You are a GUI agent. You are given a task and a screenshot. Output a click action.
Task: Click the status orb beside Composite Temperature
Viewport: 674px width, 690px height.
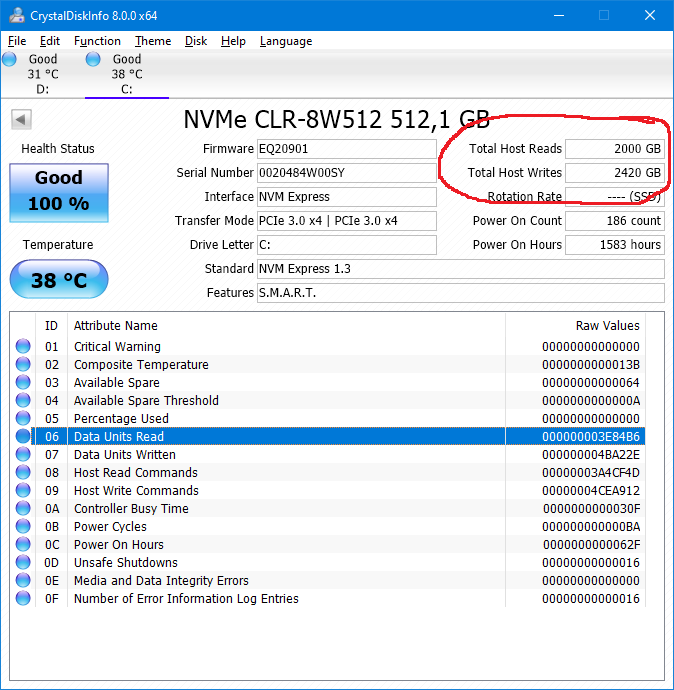[23, 365]
